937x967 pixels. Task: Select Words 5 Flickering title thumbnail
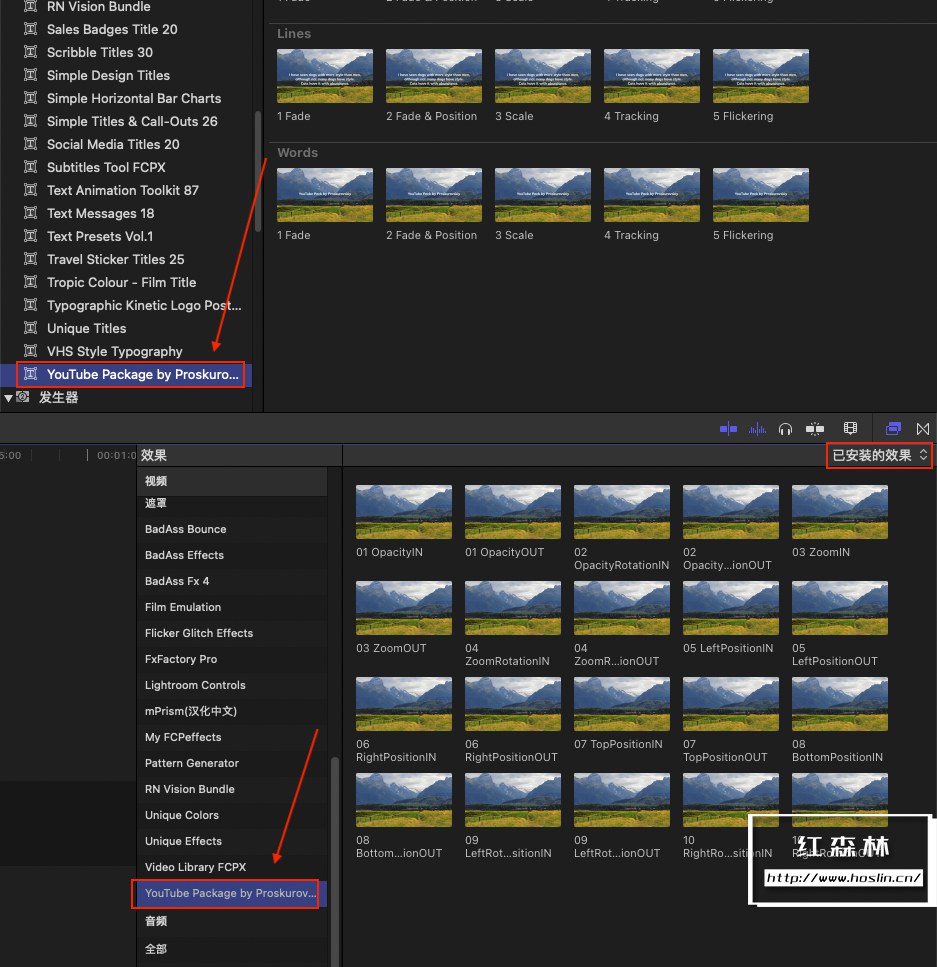(761, 195)
